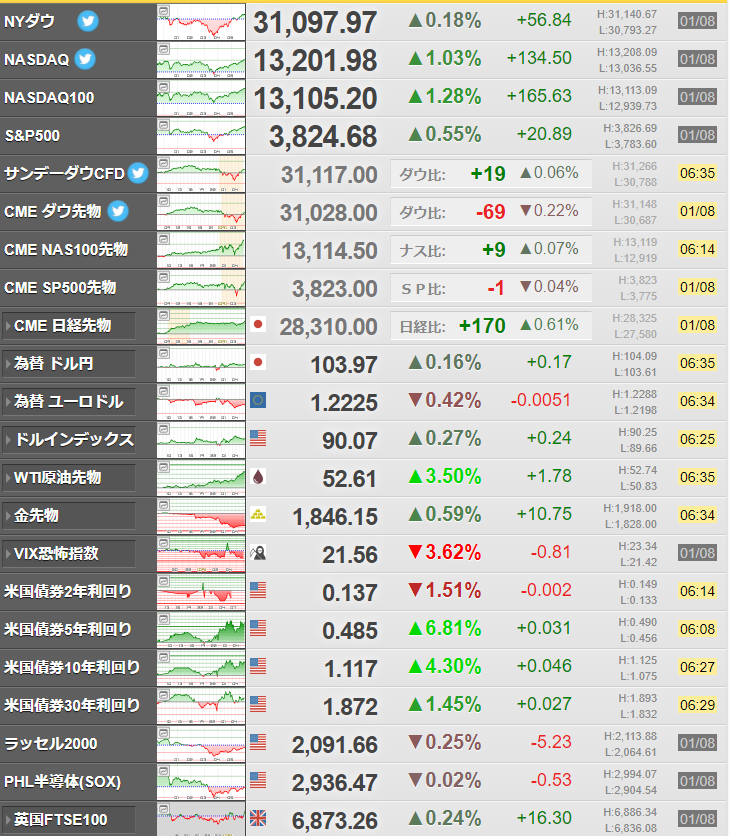731x836 pixels.
Task: Click US flag on 米国債券10年利回り row
Action: click(258, 666)
